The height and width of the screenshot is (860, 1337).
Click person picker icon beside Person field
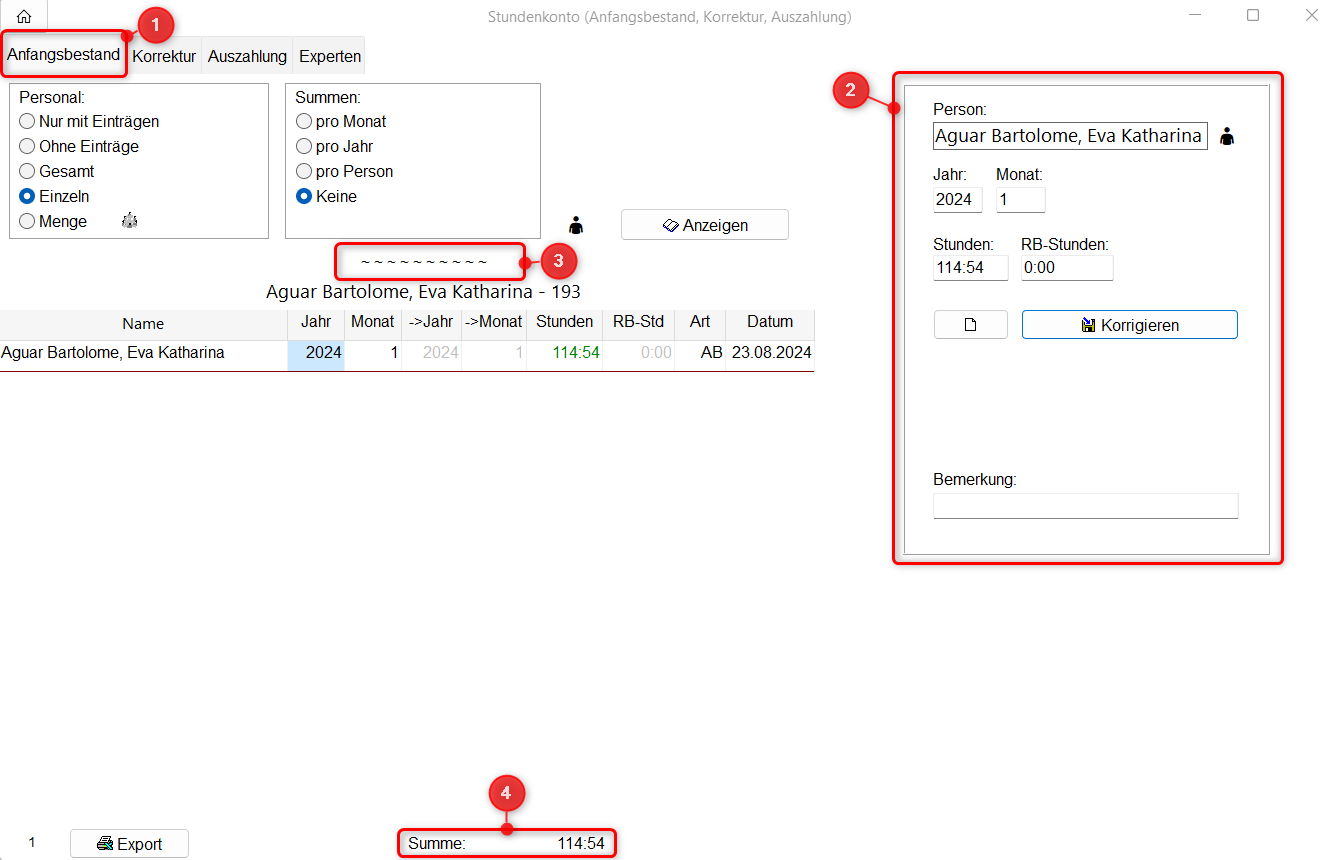(1227, 137)
